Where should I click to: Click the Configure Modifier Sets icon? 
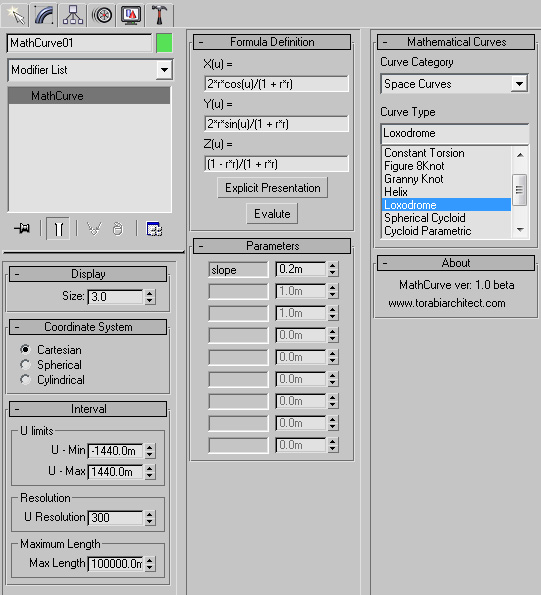154,229
